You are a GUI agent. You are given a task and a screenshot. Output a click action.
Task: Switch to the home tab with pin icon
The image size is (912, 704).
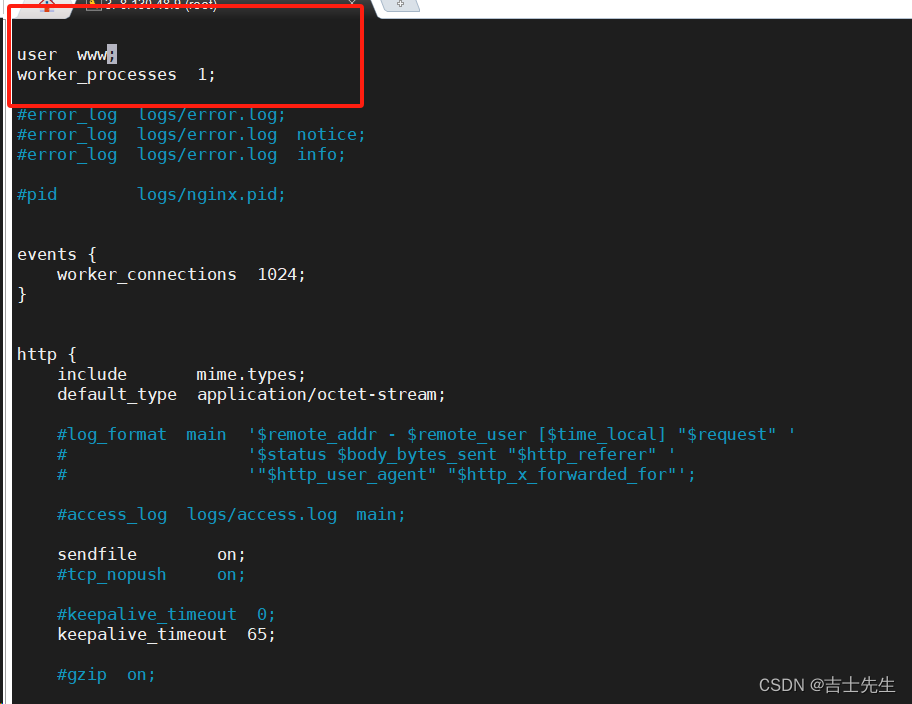click(46, 6)
